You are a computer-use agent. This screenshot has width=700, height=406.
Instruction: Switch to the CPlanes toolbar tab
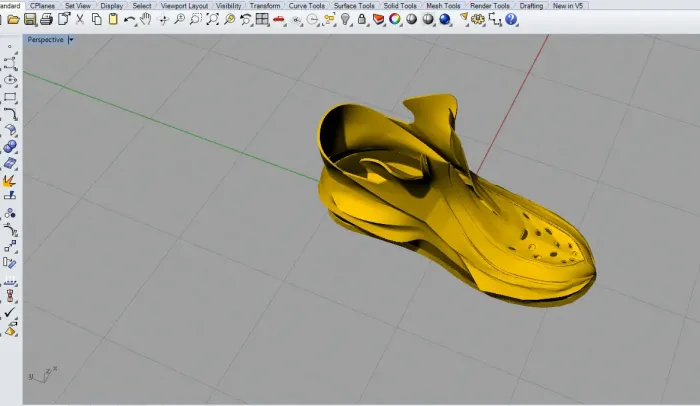(42, 6)
